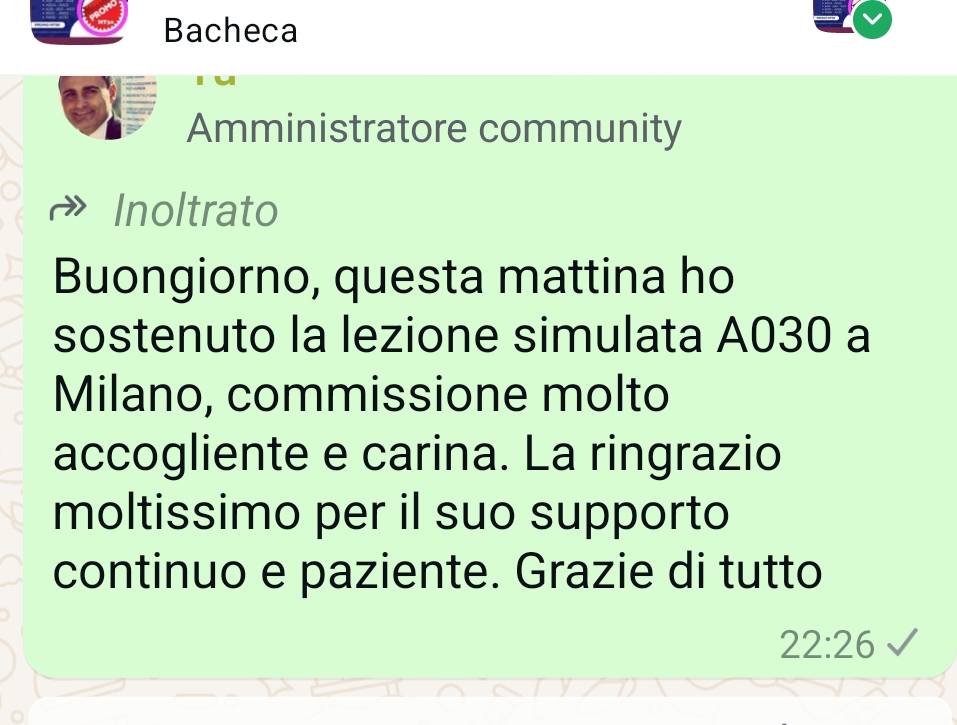Image resolution: width=957 pixels, height=725 pixels.
Task: Tap the sent checkmark tick
Action: [x=903, y=642]
